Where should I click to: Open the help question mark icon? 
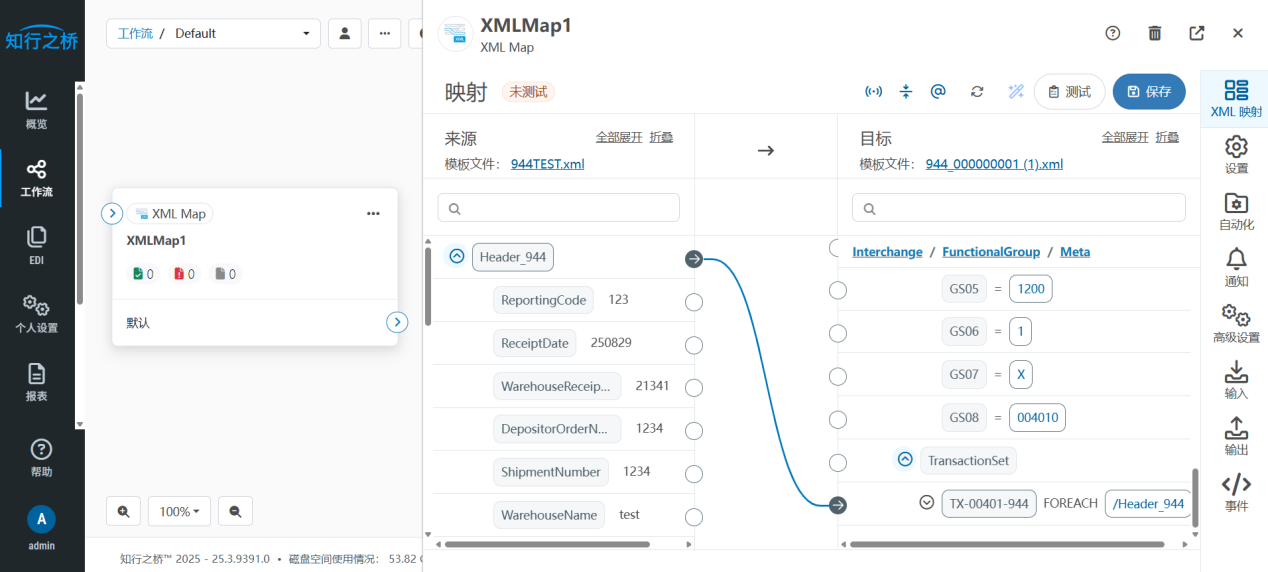pyautogui.click(x=1113, y=33)
